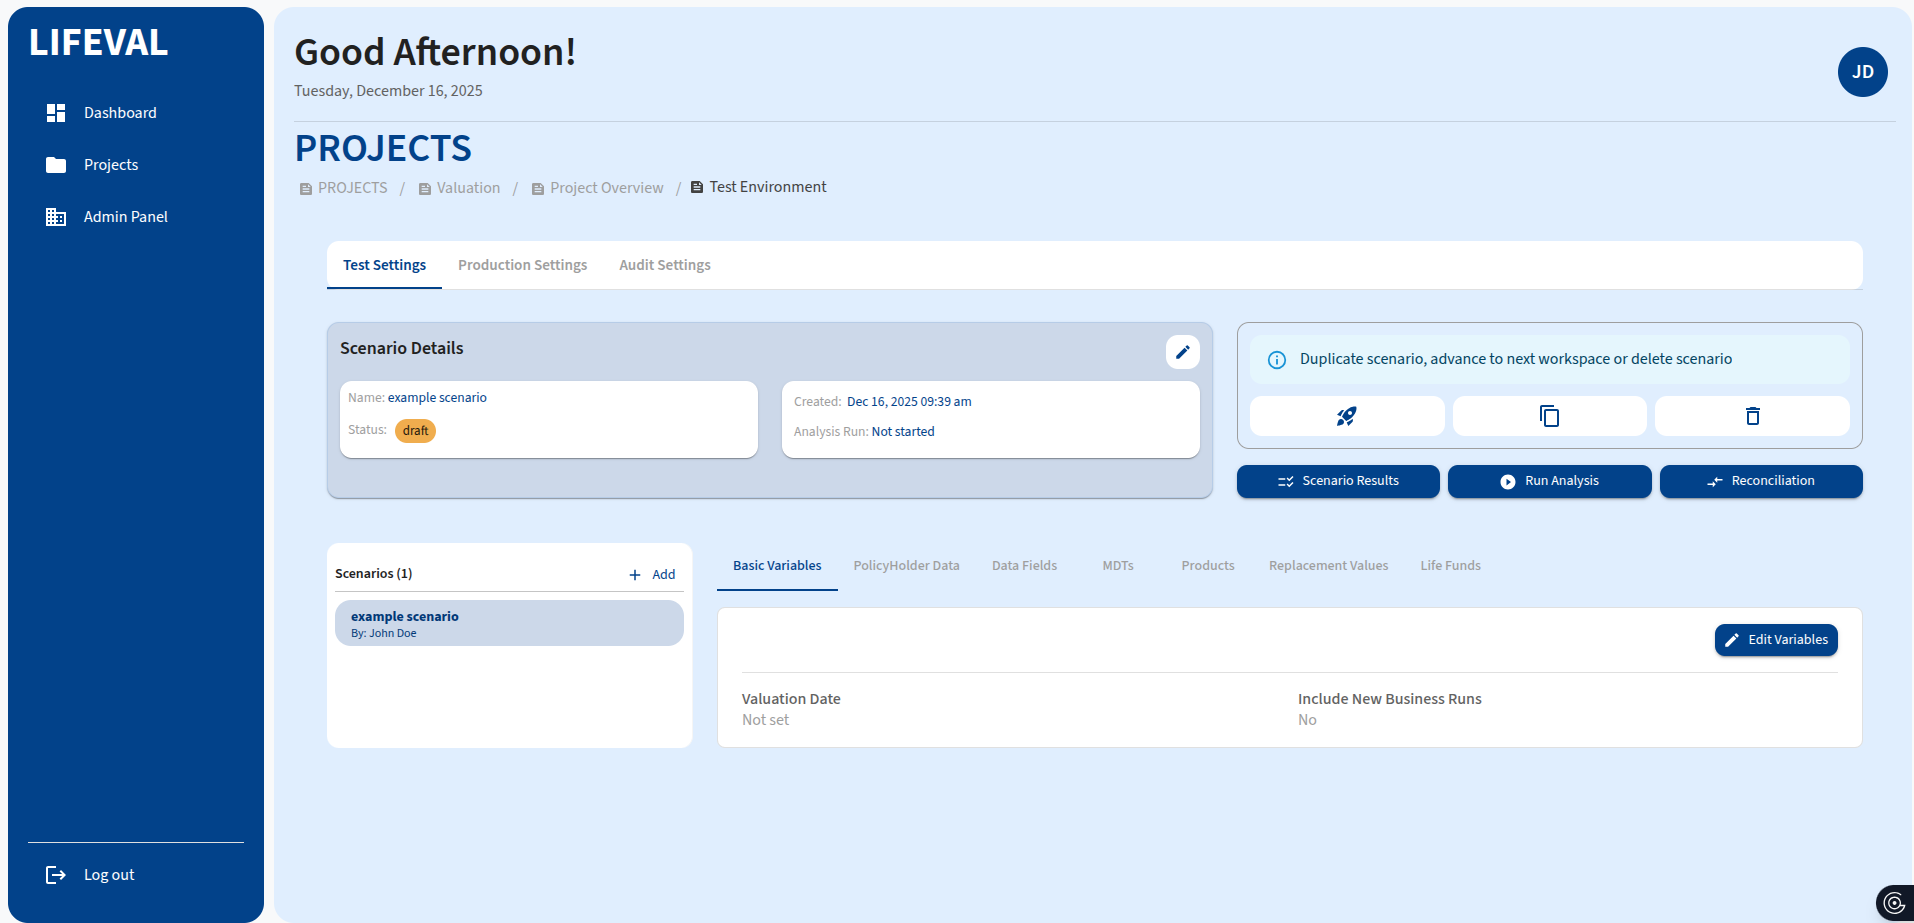Open the JD user avatar
Image resolution: width=1914 pixels, height=923 pixels.
tap(1862, 72)
